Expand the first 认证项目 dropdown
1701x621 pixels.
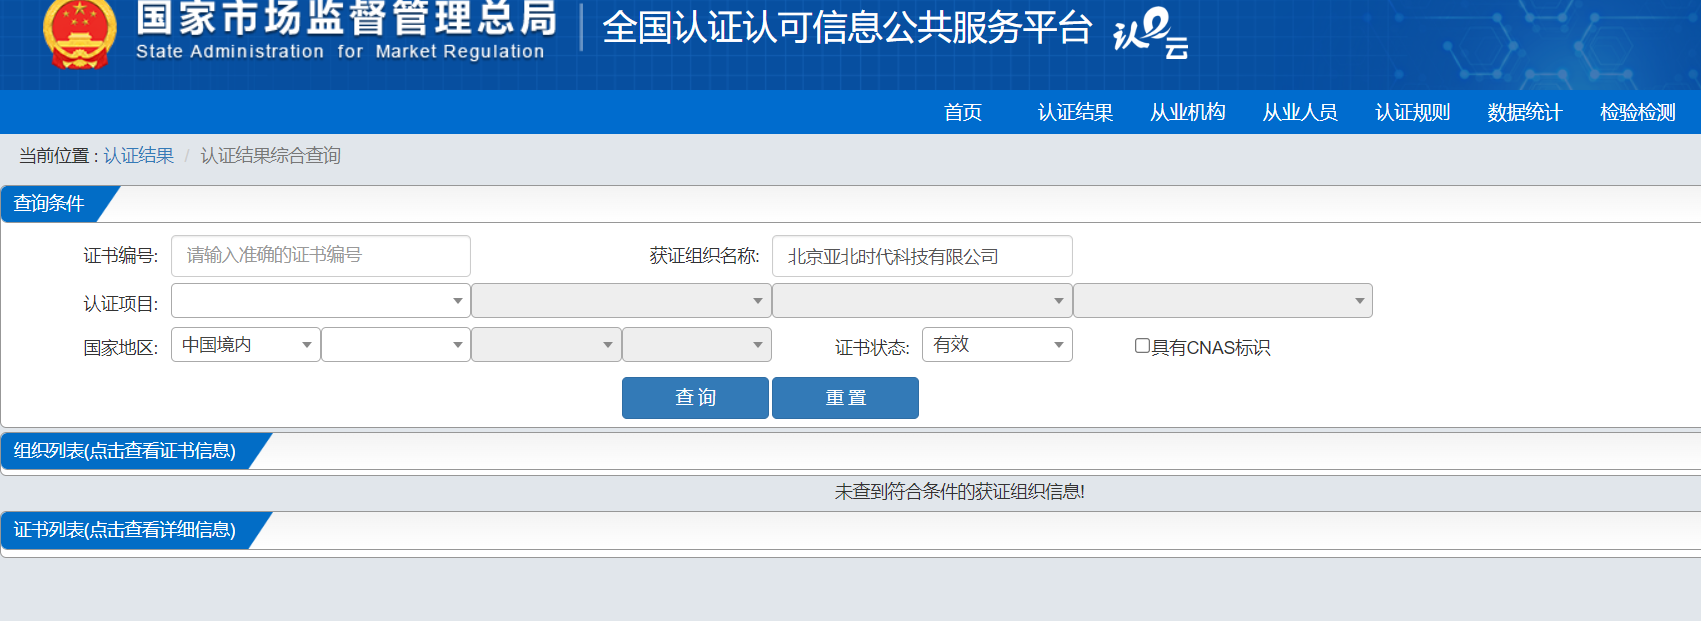(x=321, y=300)
